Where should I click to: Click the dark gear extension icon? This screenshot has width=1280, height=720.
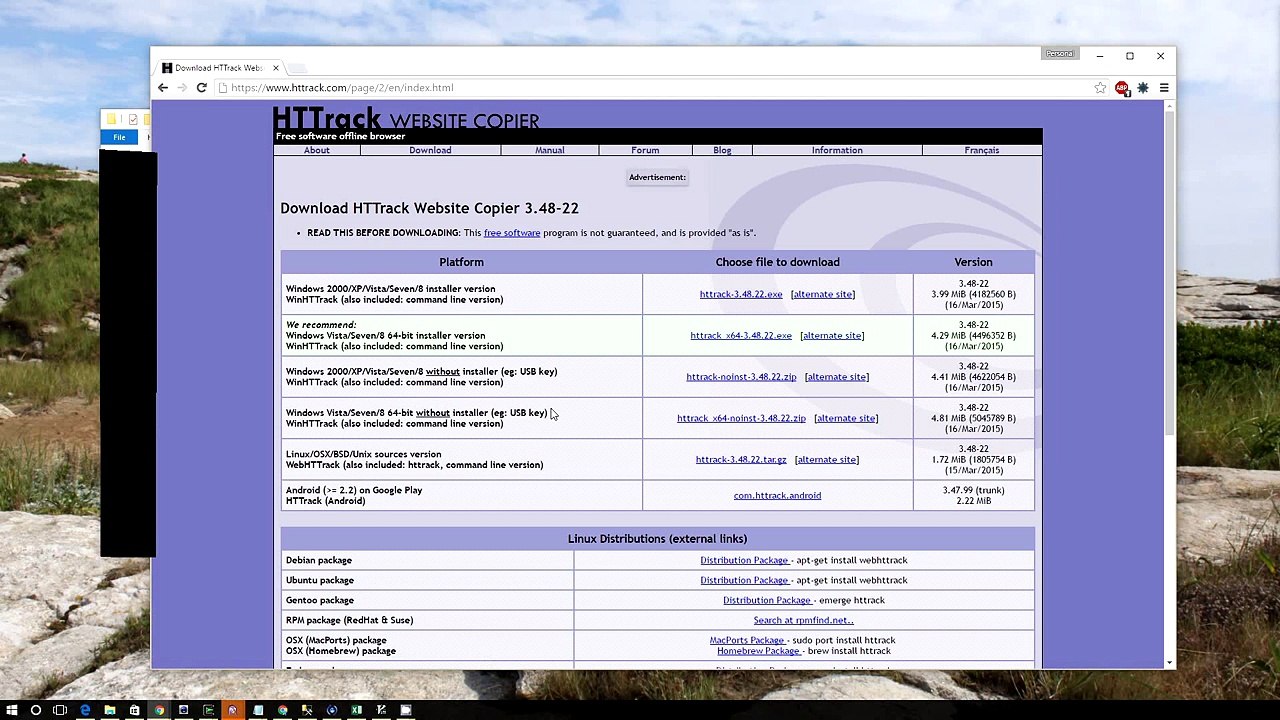tap(1143, 88)
